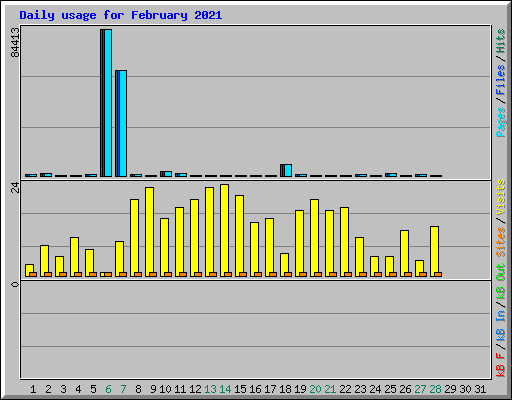Click the yellow visits bar for day 9
This screenshot has width=512, height=400.
coord(149,232)
